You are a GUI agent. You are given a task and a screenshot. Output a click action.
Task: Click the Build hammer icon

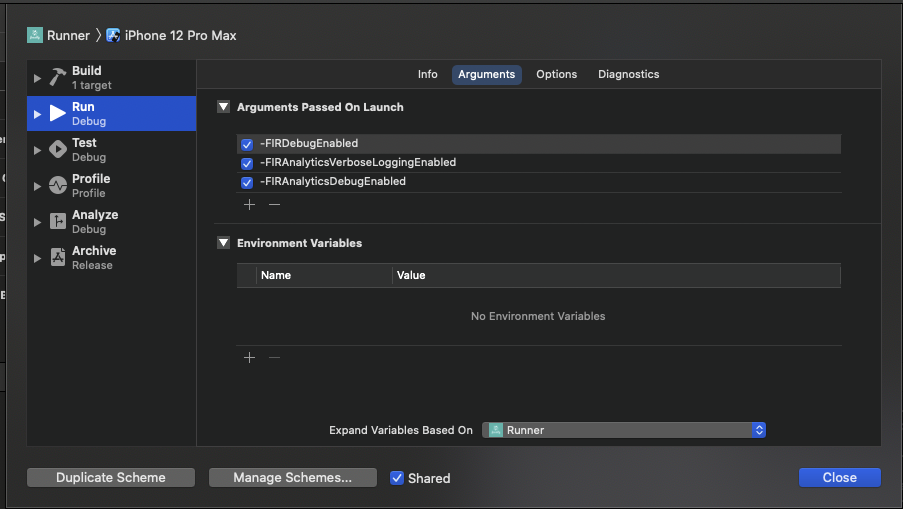click(58, 77)
